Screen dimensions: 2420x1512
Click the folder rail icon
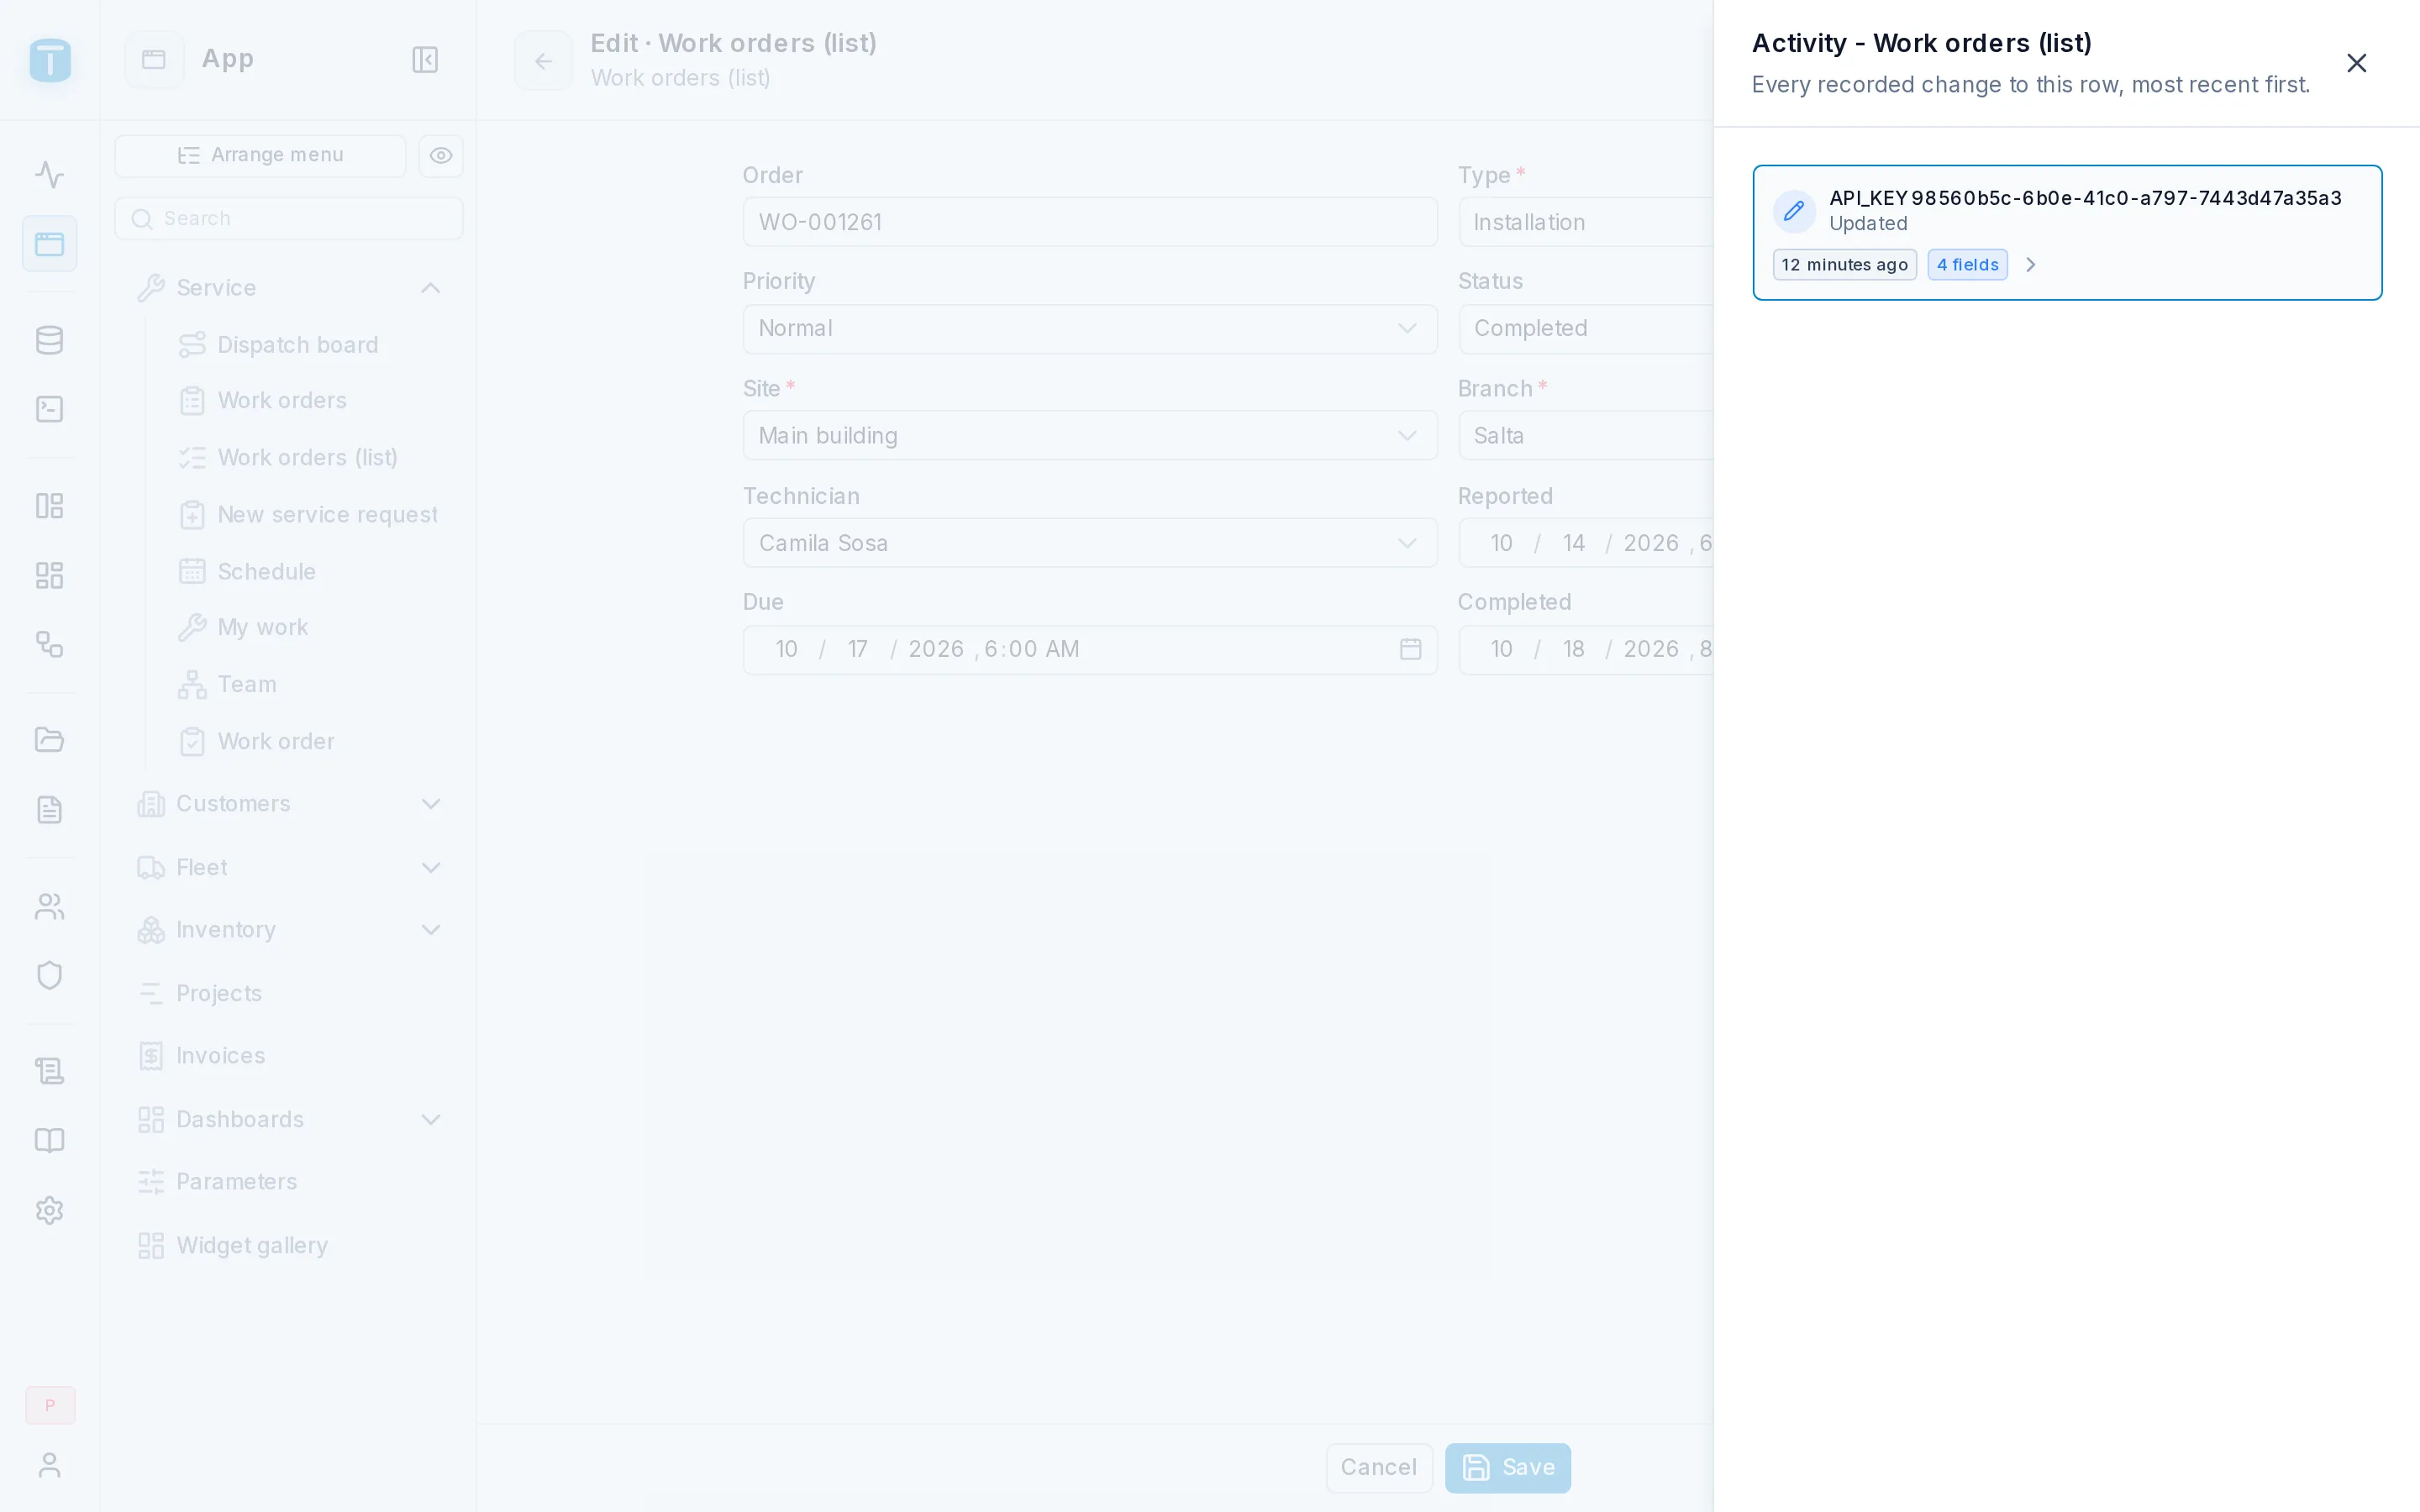coord(49,740)
